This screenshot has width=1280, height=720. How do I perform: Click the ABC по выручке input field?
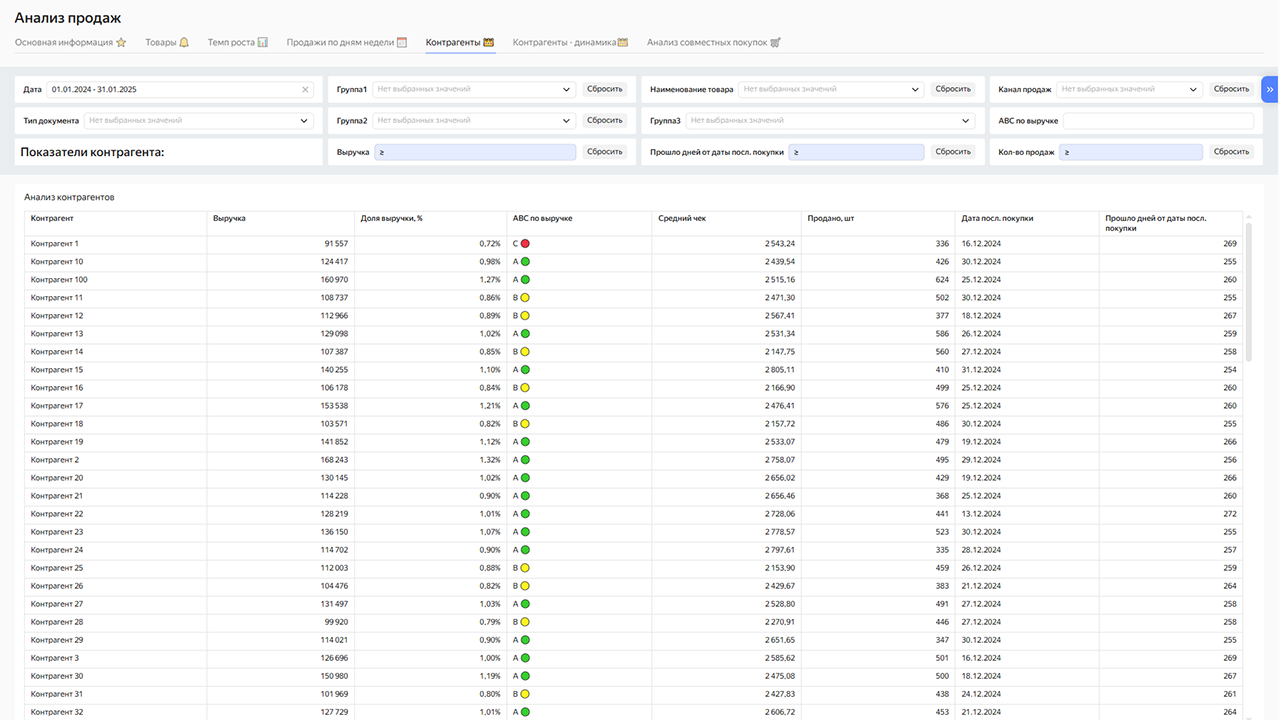pos(1157,121)
